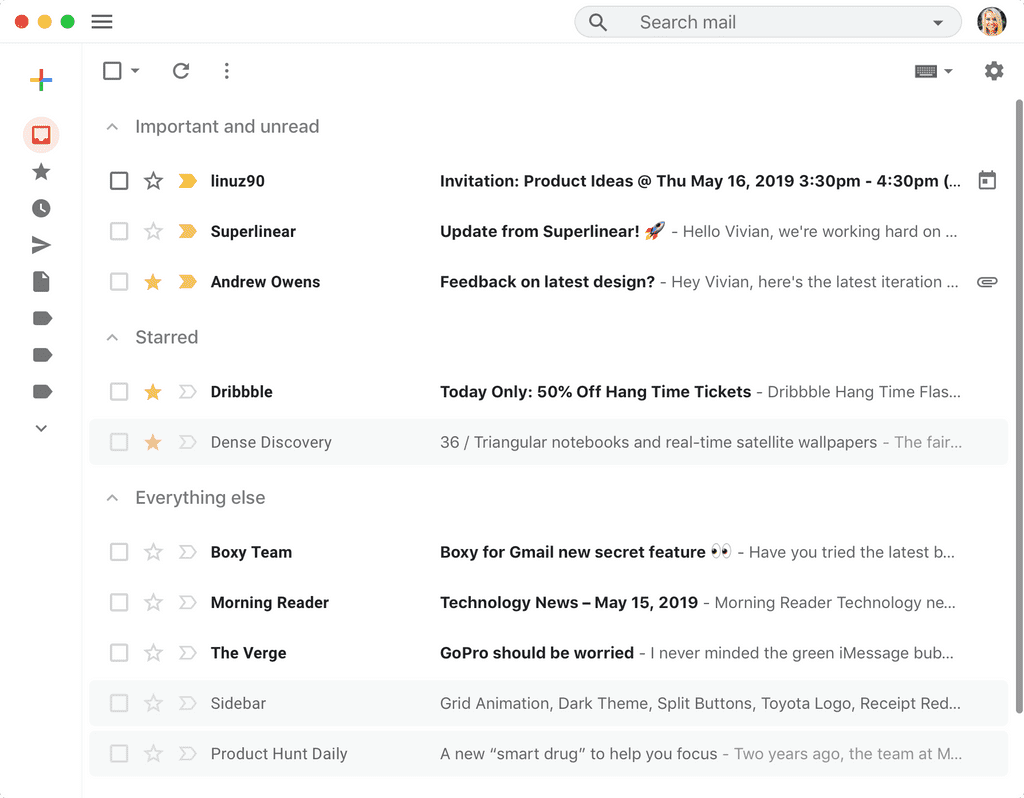Click the Sidebar sender name in list
This screenshot has height=798, width=1024.
(238, 703)
